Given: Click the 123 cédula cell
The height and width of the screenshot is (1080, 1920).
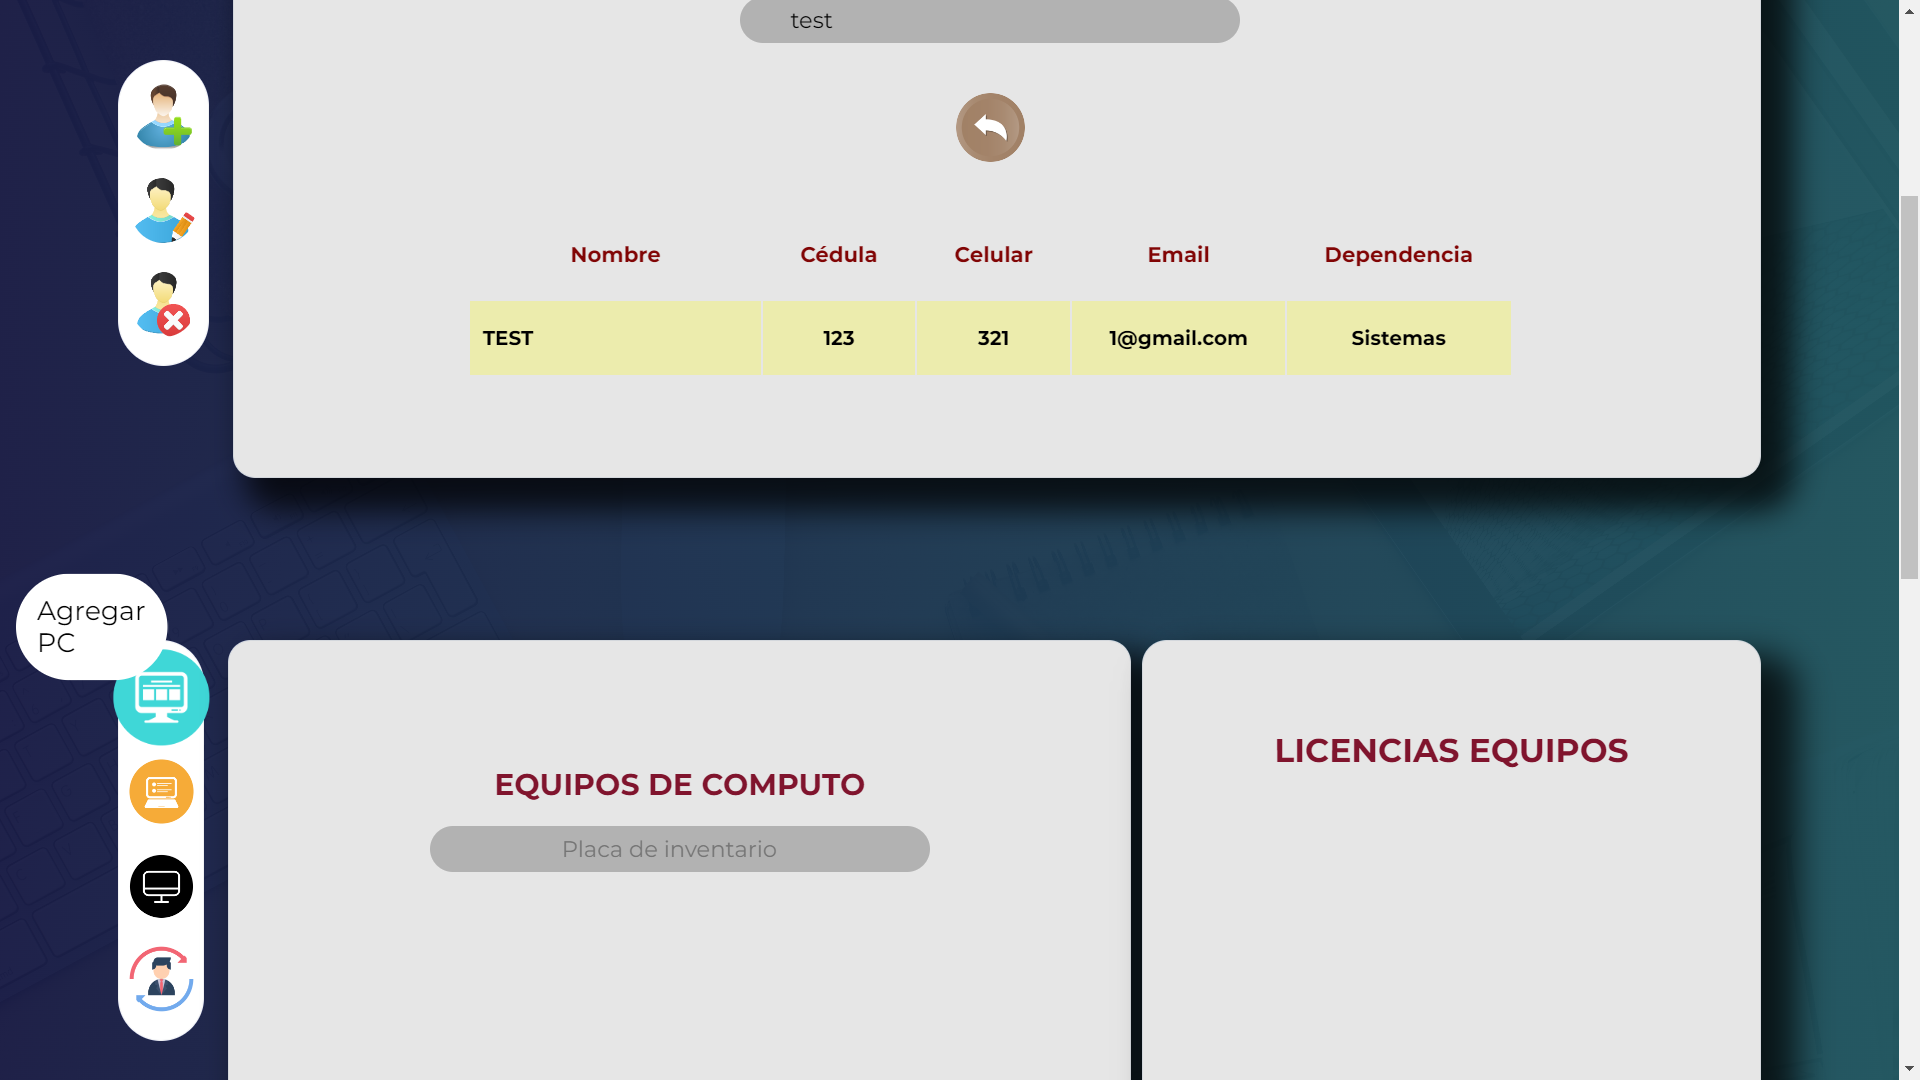Looking at the screenshot, I should click(838, 338).
